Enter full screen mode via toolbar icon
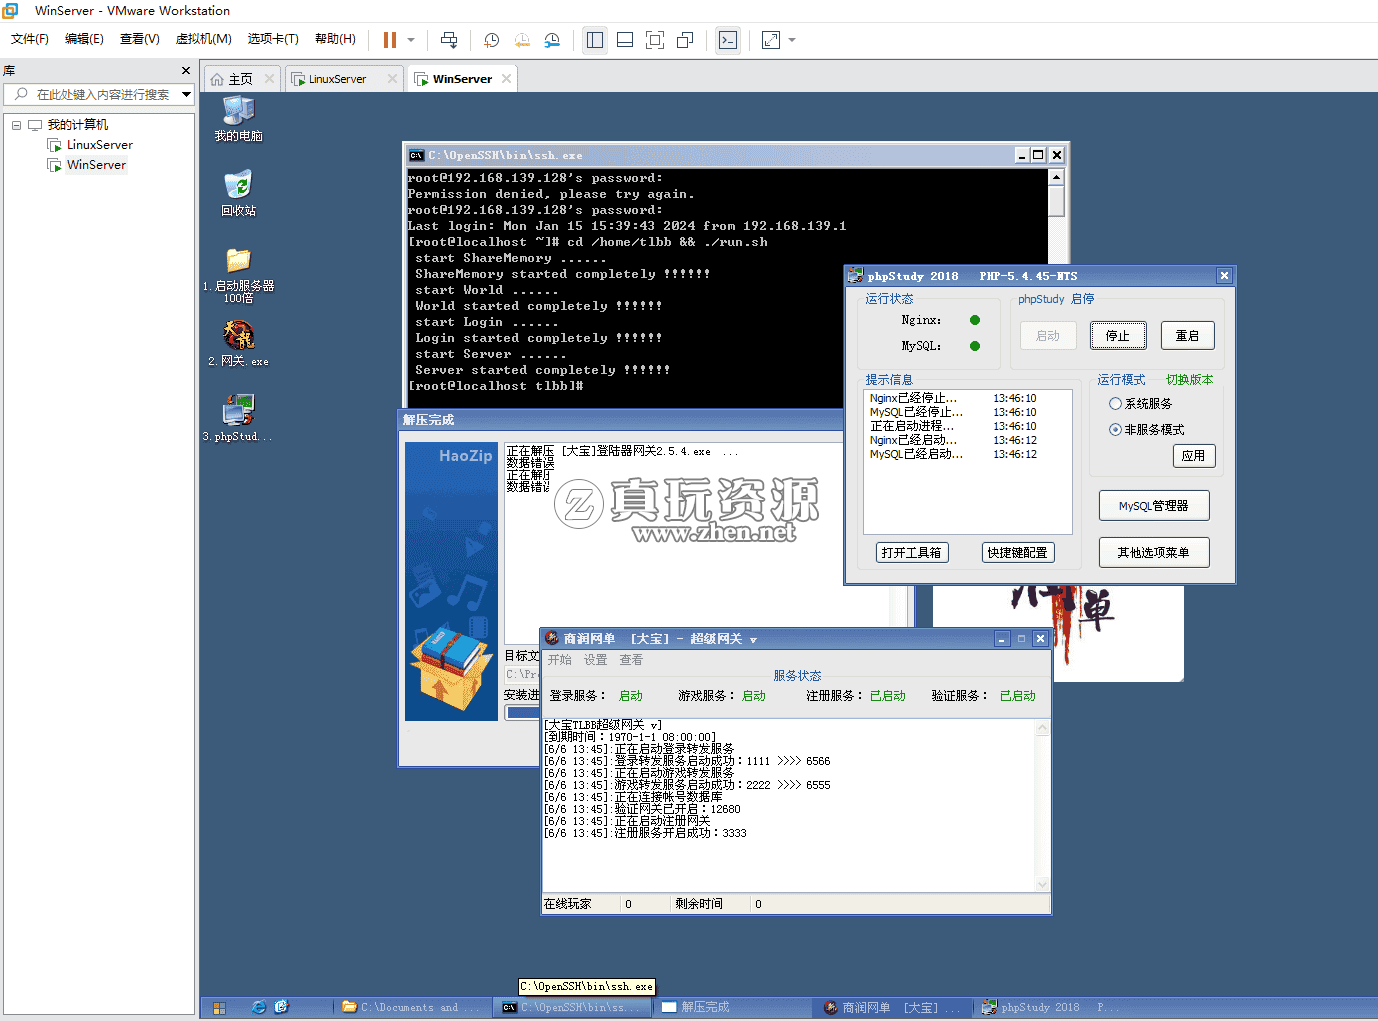This screenshot has width=1378, height=1021. coord(655,40)
